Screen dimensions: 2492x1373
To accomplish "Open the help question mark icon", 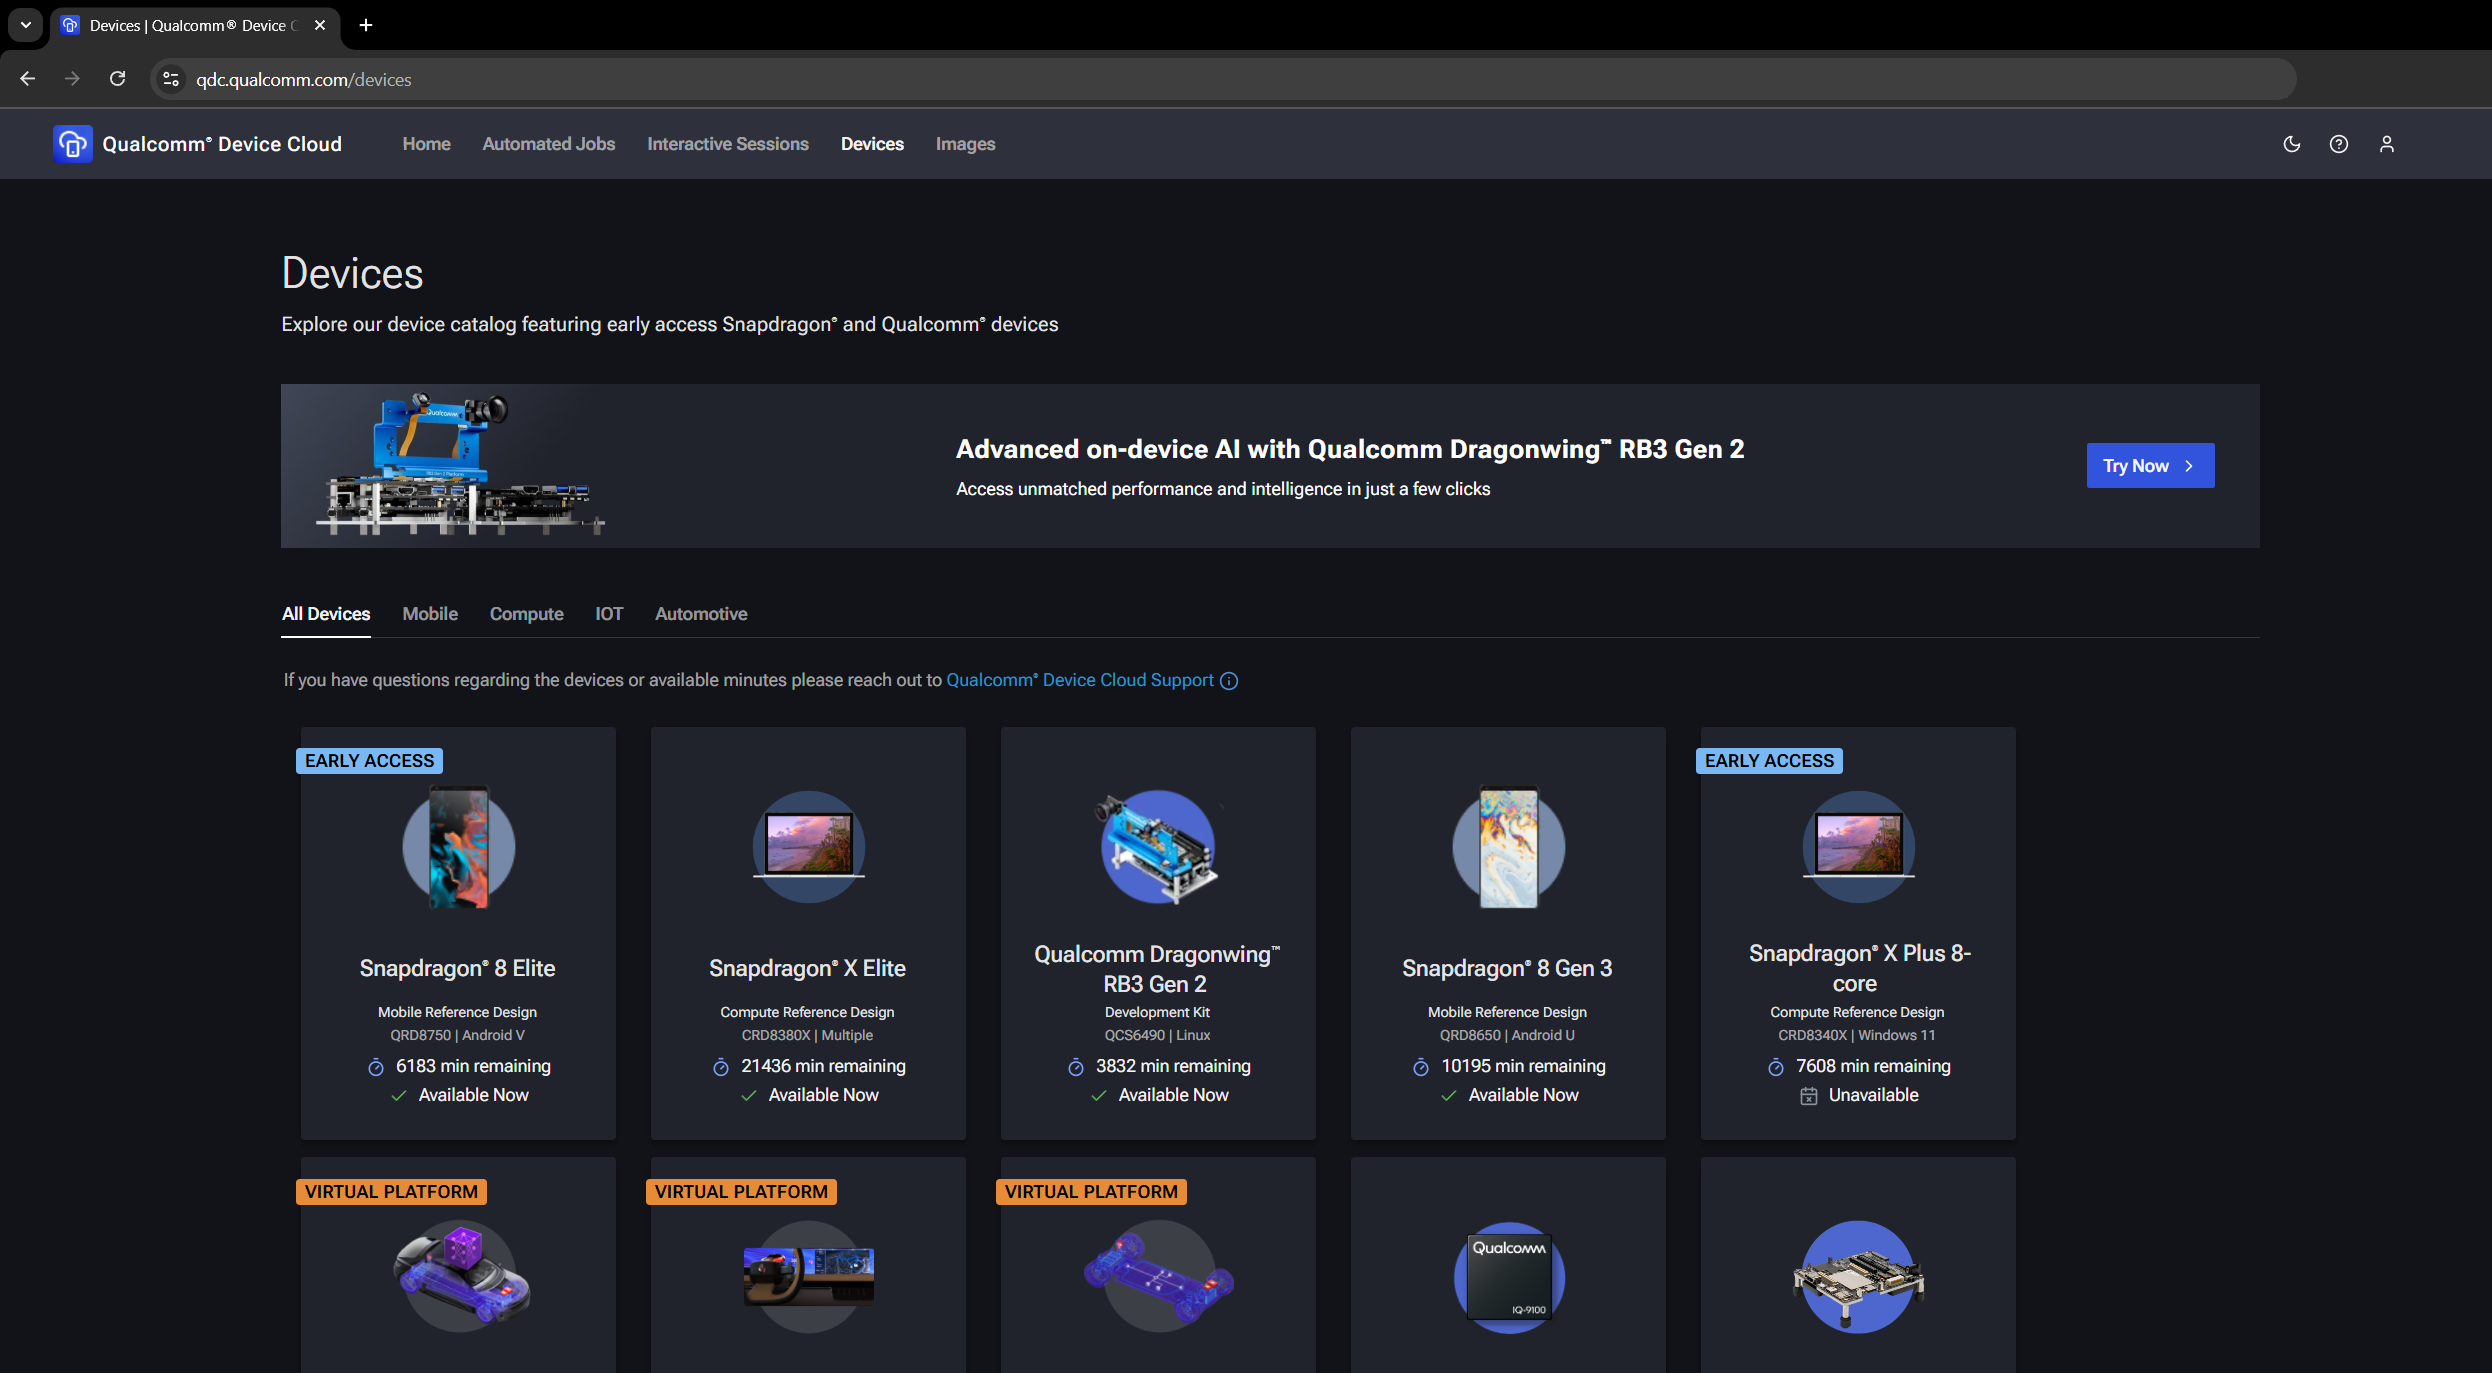I will [x=2339, y=144].
